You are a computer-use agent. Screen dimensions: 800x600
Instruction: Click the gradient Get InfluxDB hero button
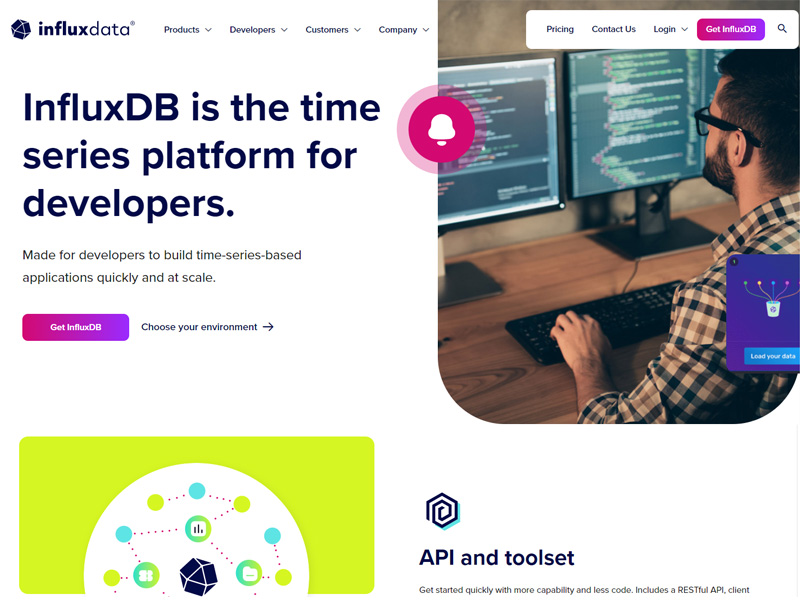point(75,327)
